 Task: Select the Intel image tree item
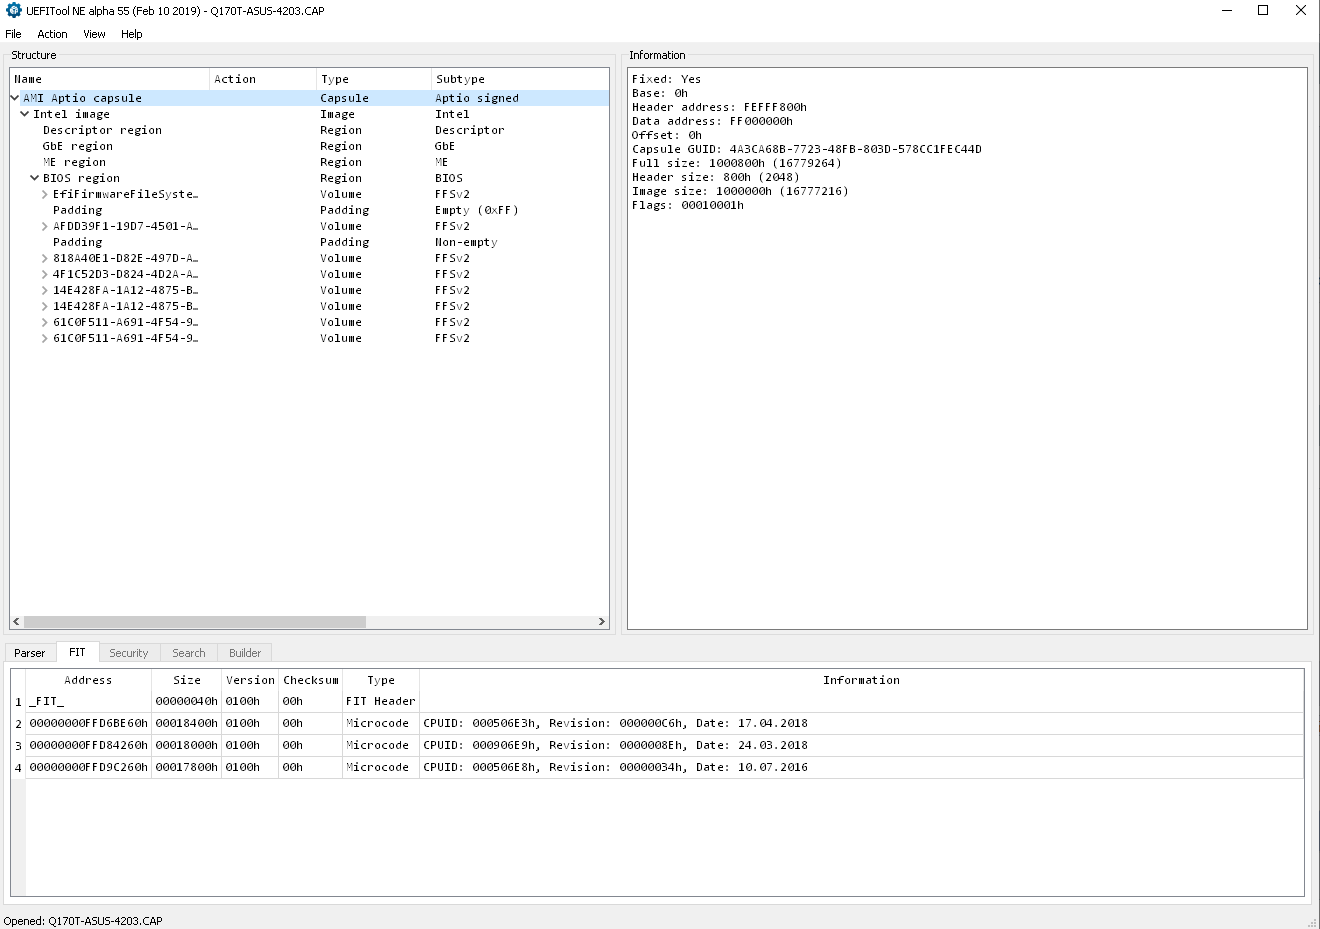coord(71,114)
